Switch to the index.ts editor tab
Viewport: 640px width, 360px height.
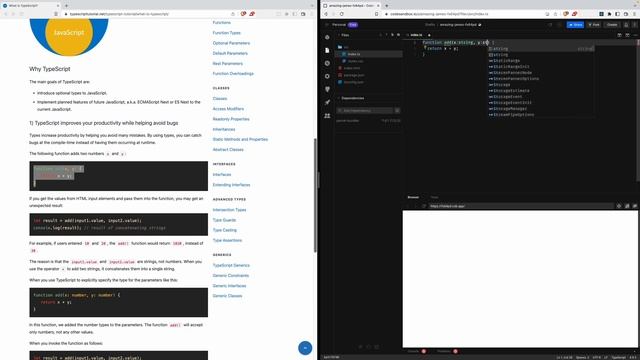pos(416,35)
